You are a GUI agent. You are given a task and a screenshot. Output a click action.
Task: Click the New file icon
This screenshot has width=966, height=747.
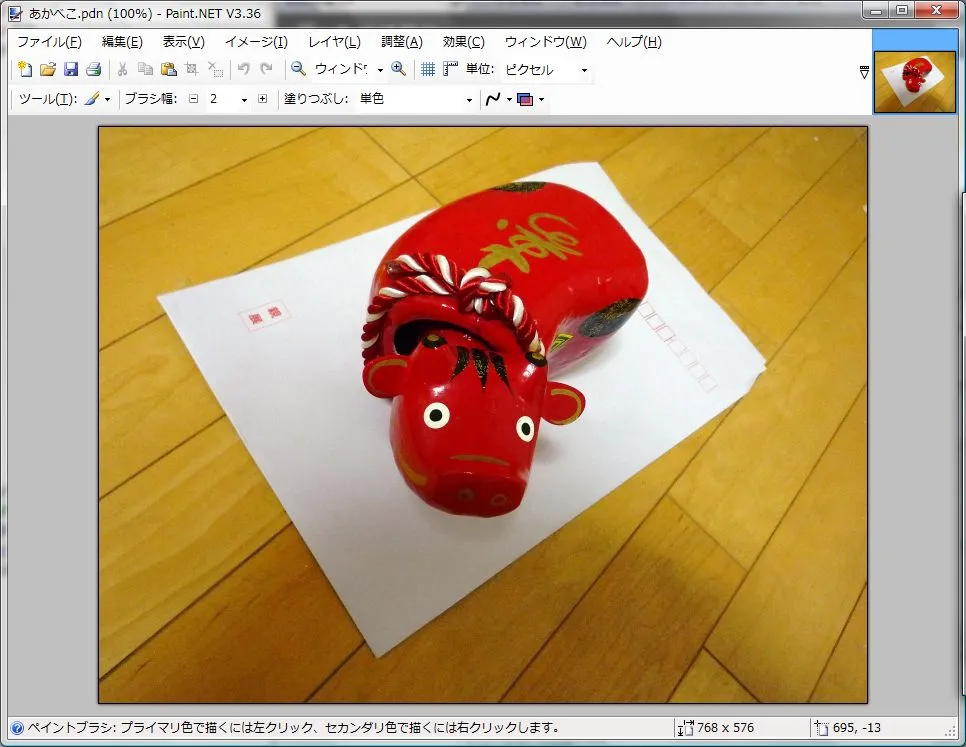(x=26, y=69)
